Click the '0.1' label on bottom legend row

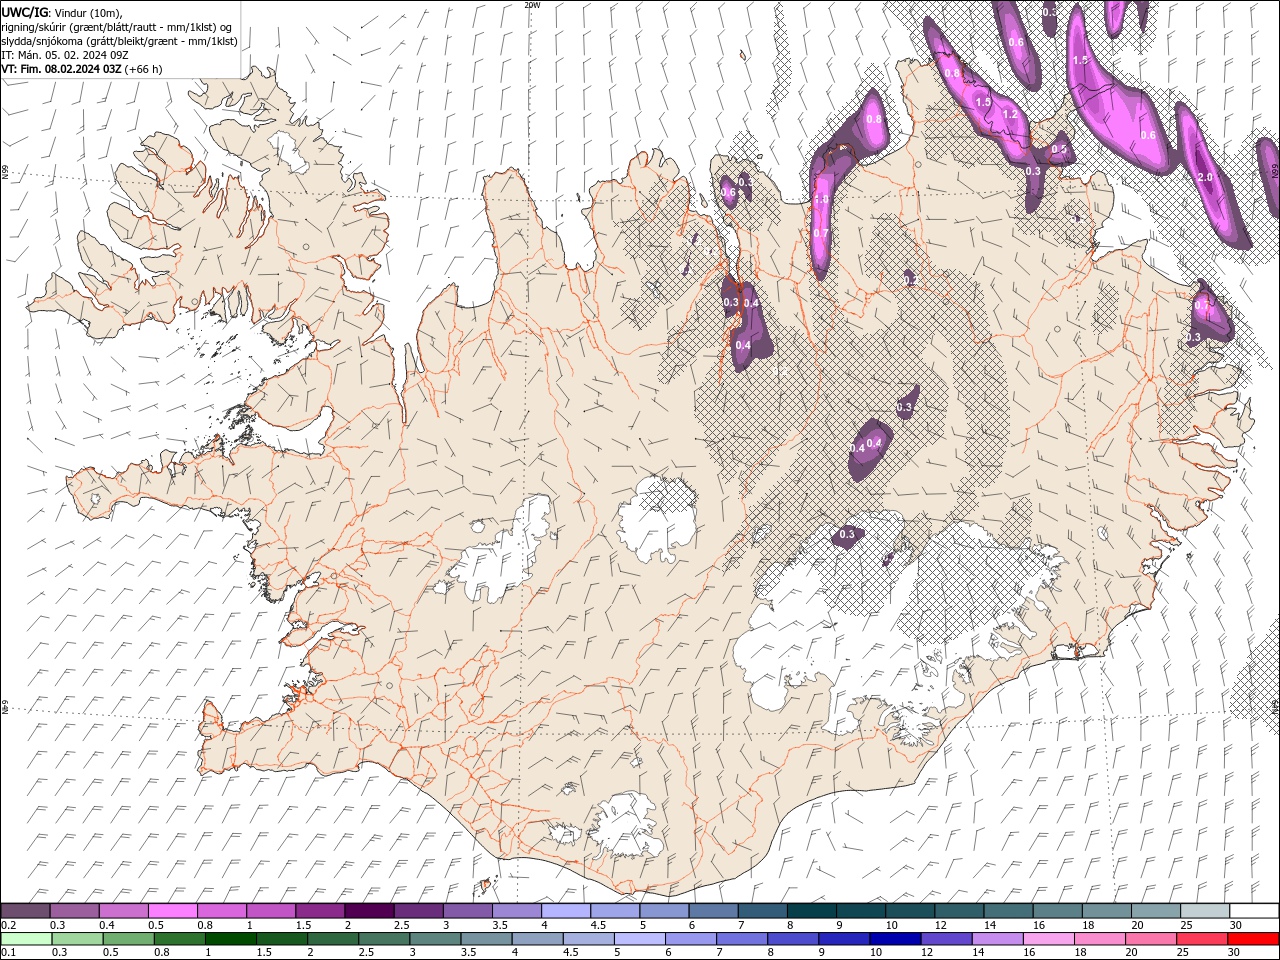(x=9, y=952)
